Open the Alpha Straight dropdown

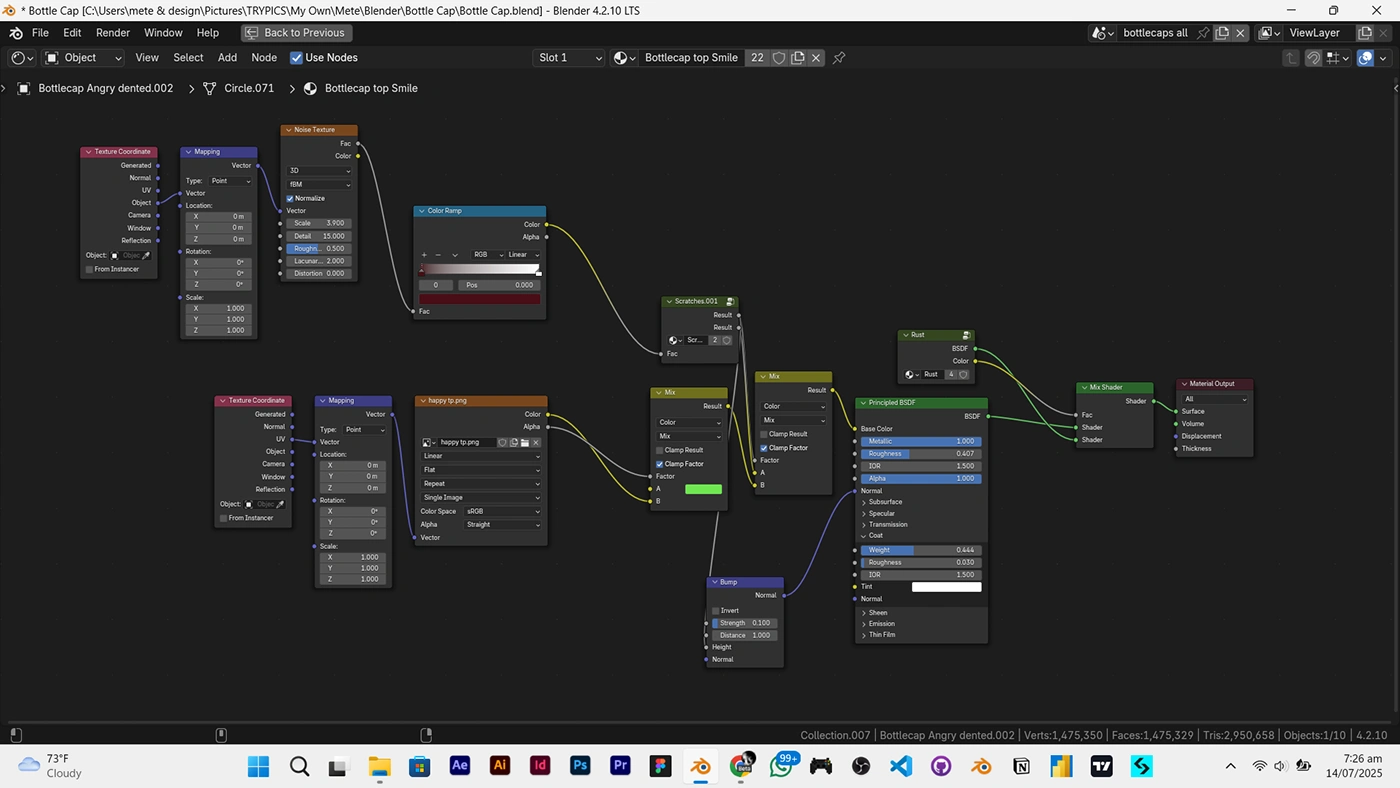[x=503, y=524]
